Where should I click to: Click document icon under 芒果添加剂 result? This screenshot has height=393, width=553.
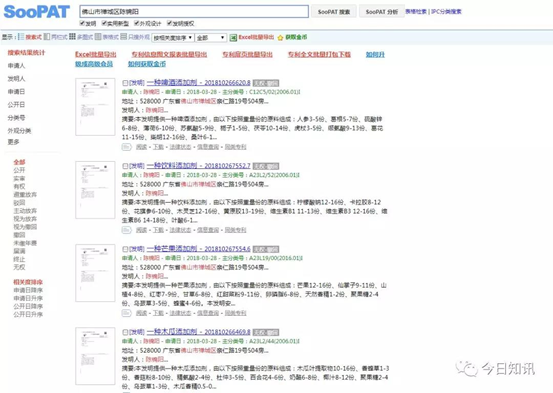click(126, 313)
